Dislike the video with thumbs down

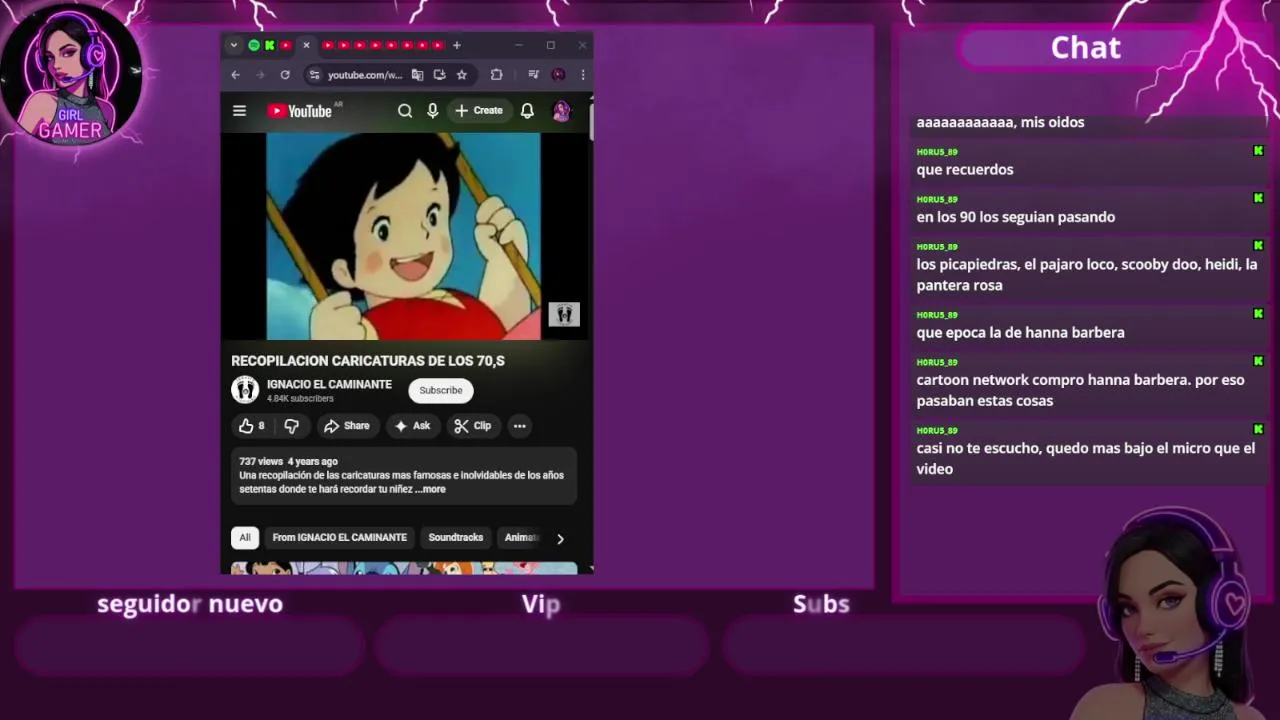(291, 426)
